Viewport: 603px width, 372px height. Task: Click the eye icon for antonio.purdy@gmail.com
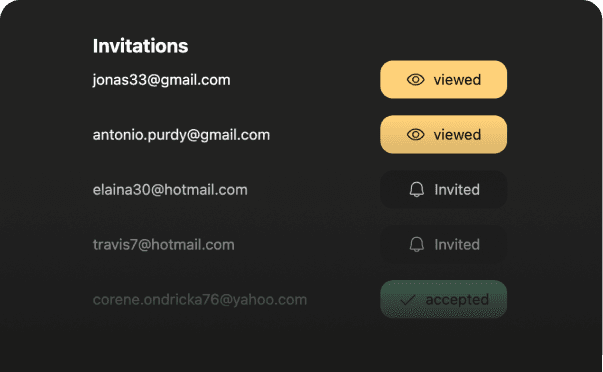415,135
